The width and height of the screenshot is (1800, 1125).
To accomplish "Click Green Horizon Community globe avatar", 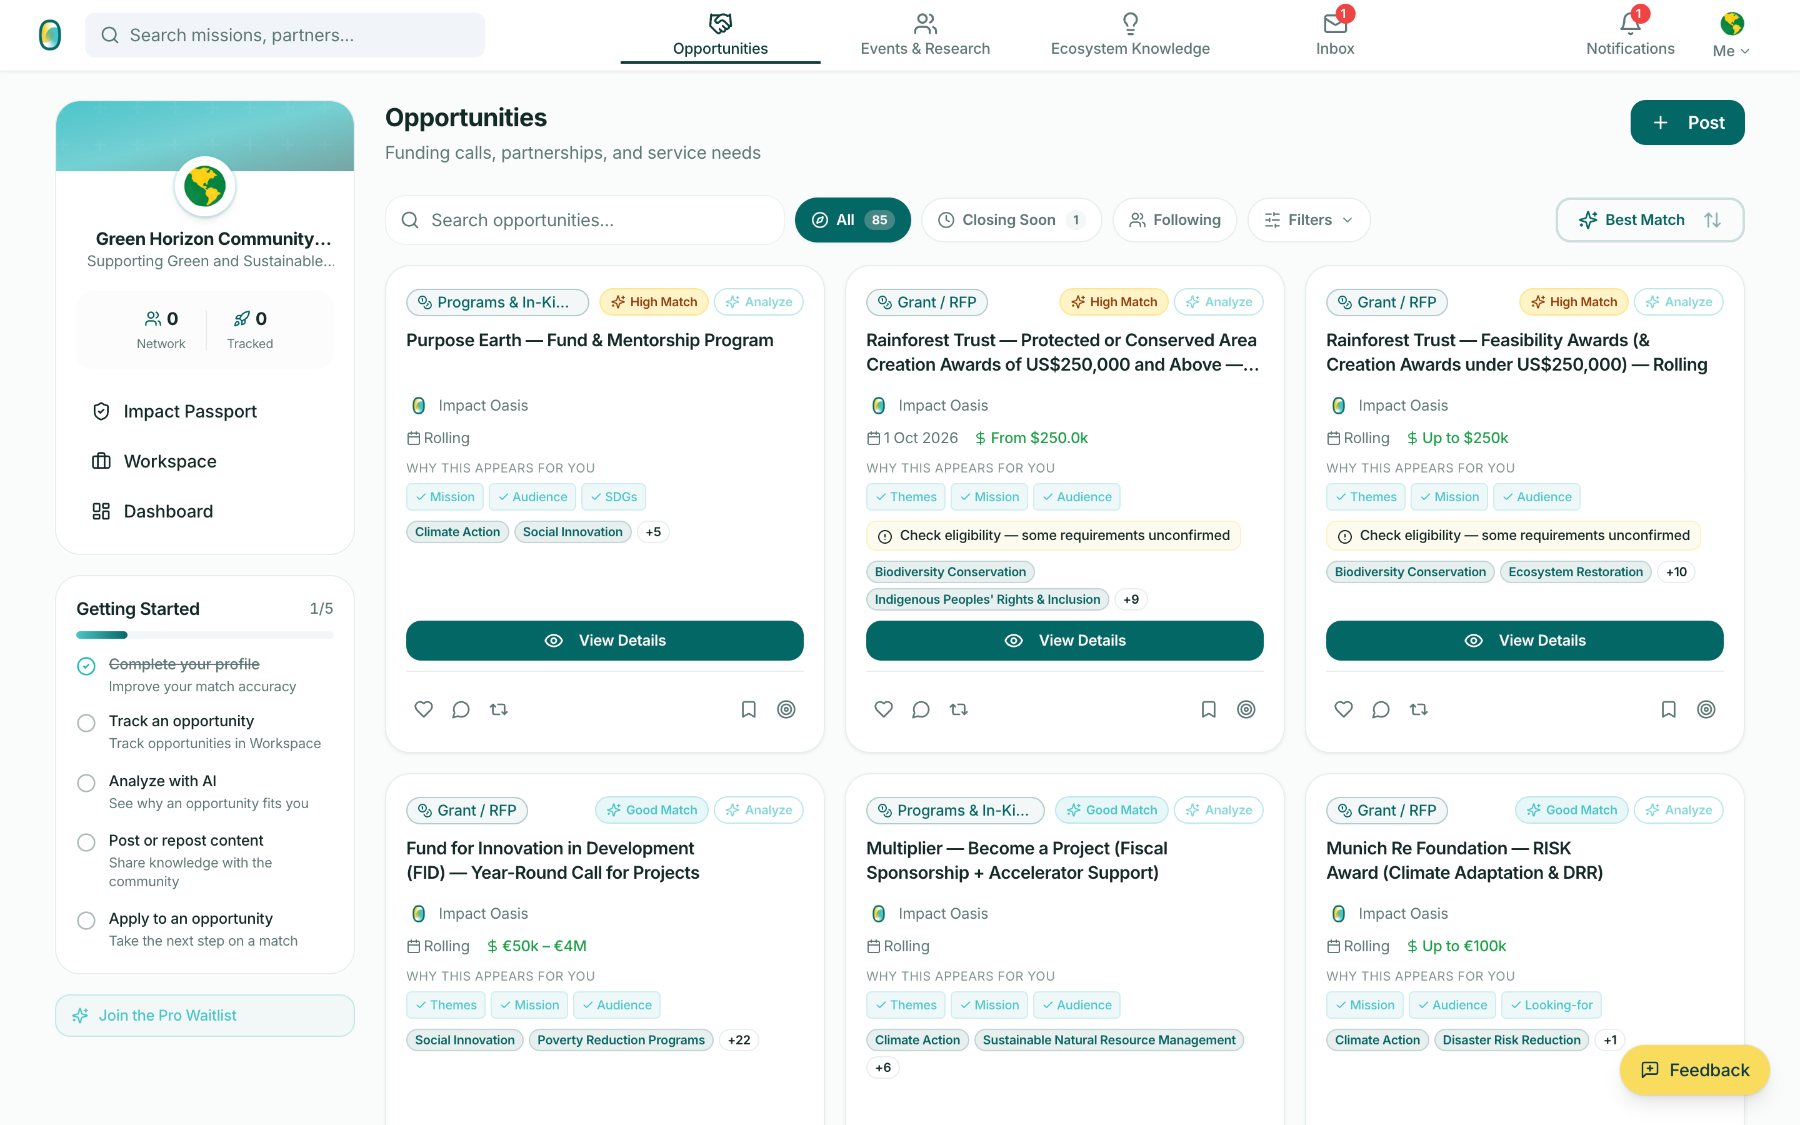I will point(205,186).
